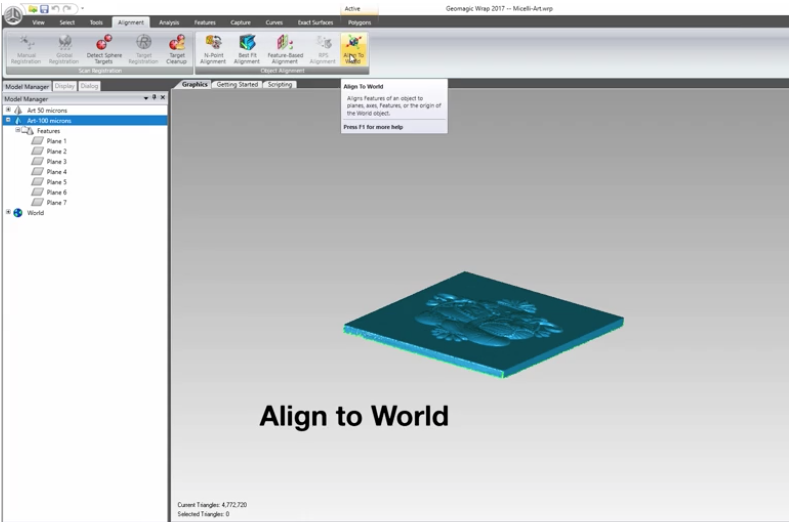Click the Selected Triangles count text

[203, 514]
